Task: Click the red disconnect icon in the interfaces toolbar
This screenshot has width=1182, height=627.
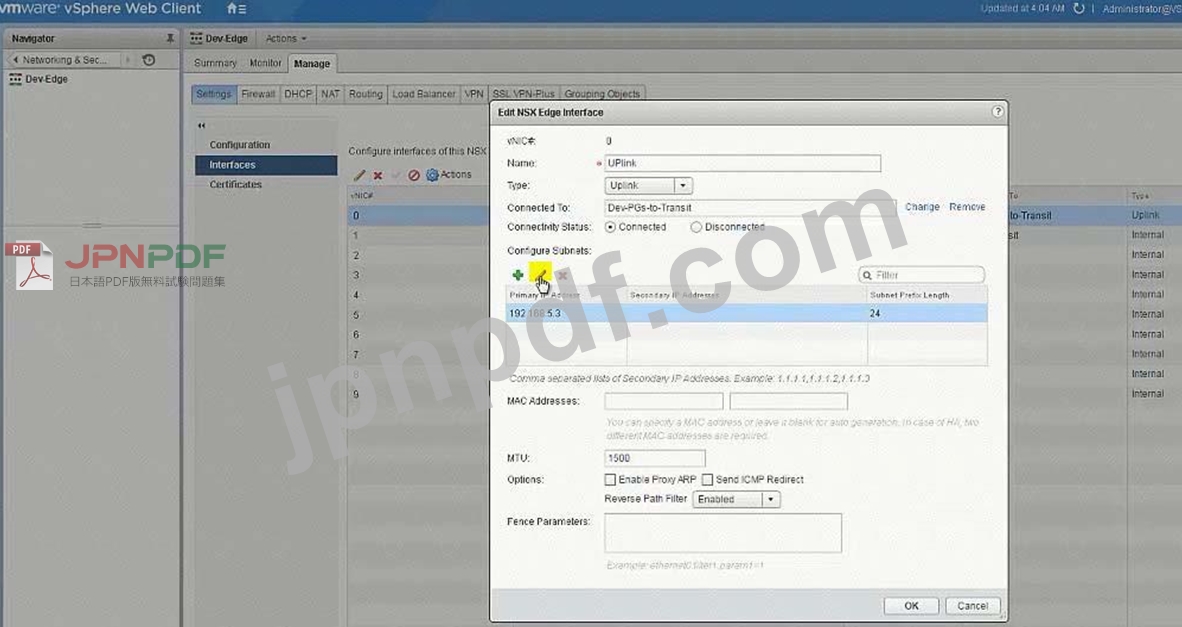Action: 414,175
